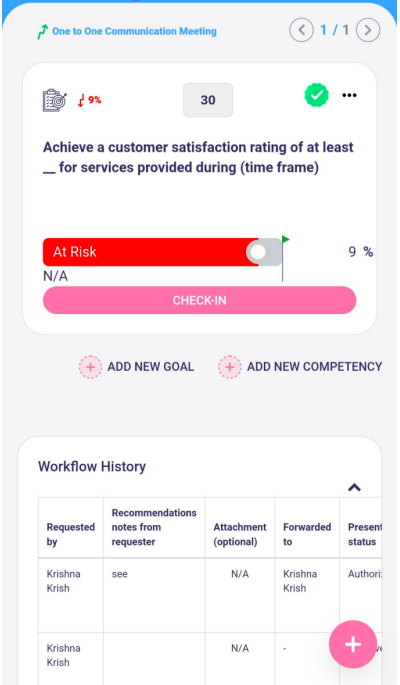Viewport: 400px width, 685px height.
Task: Click the ADD NEW COMPETENCY label
Action: click(314, 367)
